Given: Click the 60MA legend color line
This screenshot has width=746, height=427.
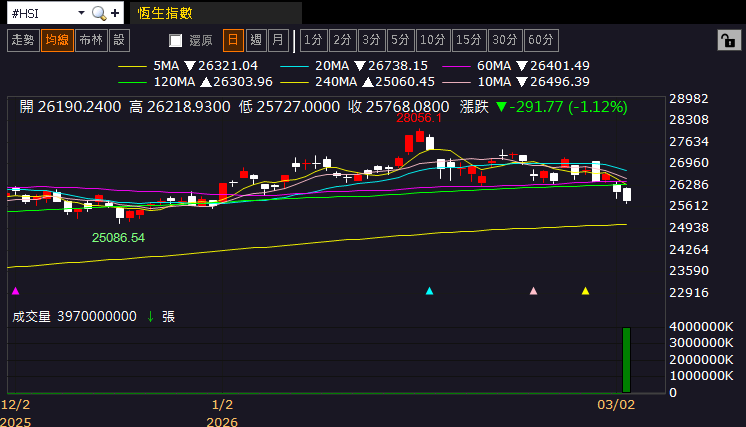Looking at the screenshot, I should click(x=456, y=67).
